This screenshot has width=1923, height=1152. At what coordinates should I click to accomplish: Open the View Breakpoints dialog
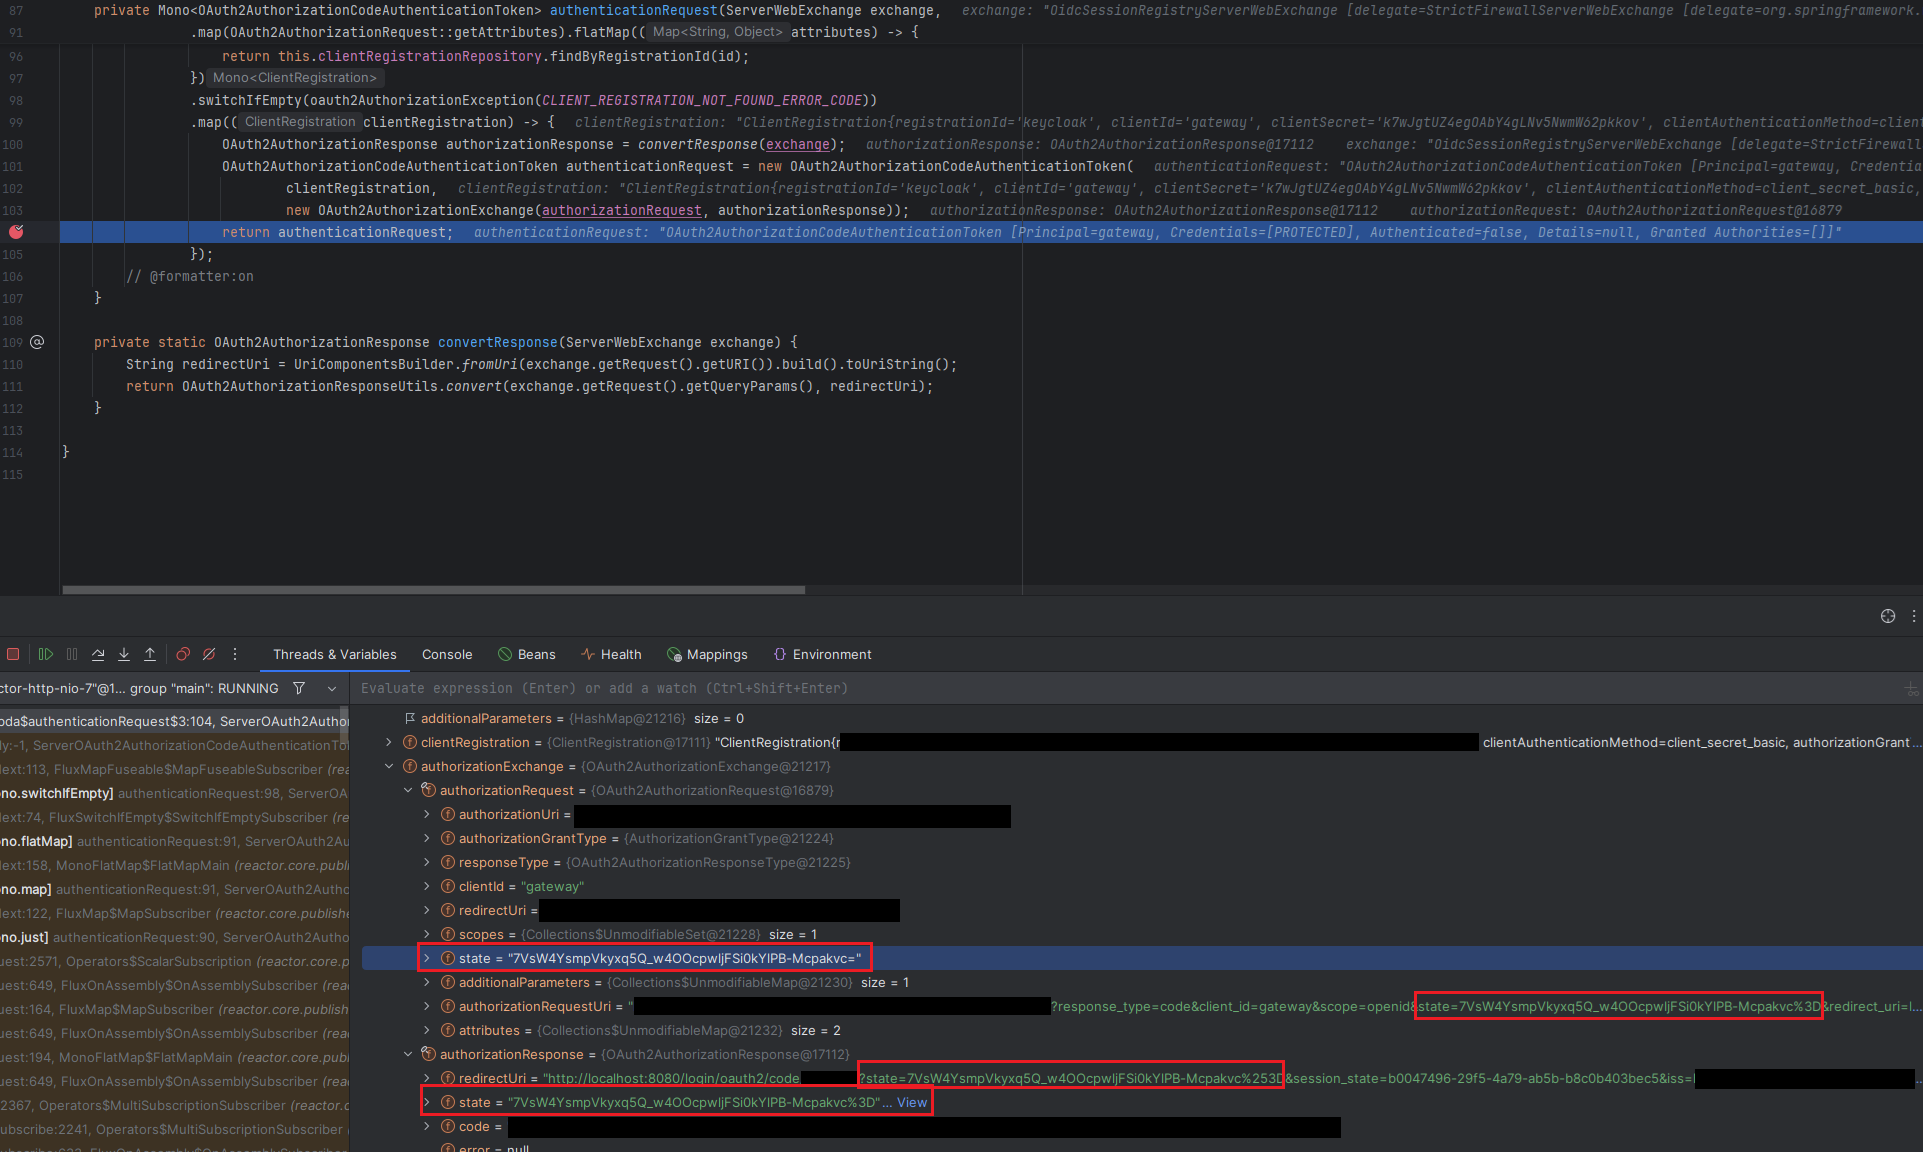point(183,654)
